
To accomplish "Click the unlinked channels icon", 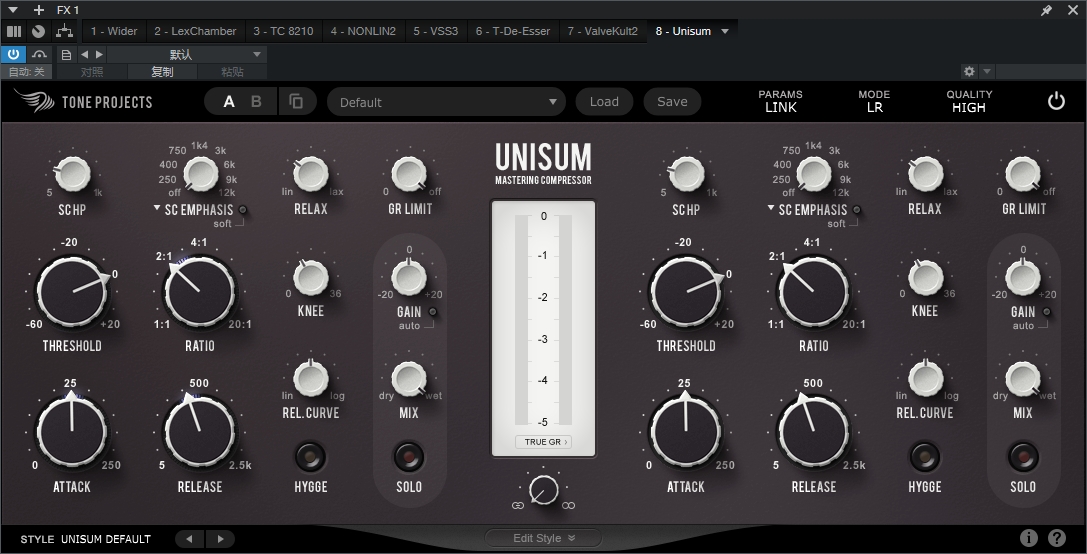I will pos(568,505).
